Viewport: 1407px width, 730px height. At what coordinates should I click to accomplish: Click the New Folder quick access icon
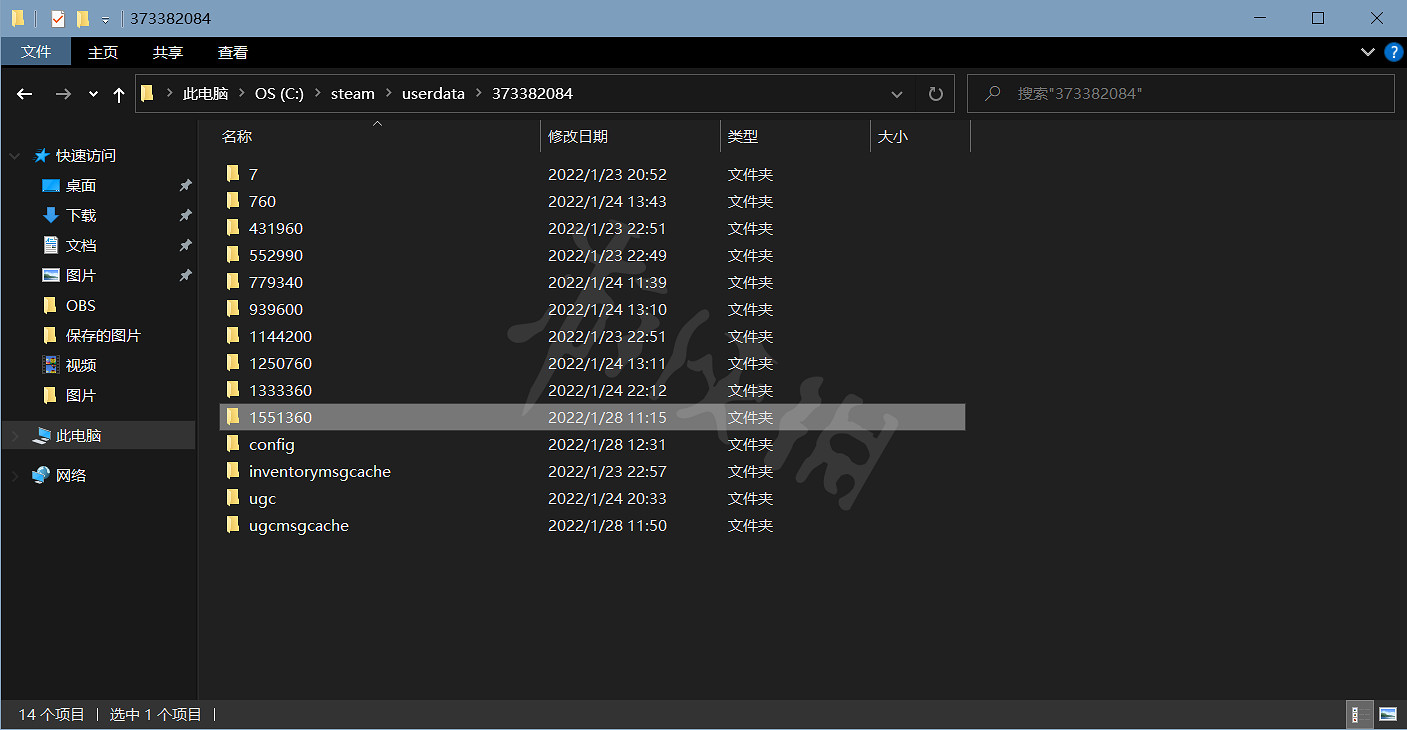click(82, 18)
